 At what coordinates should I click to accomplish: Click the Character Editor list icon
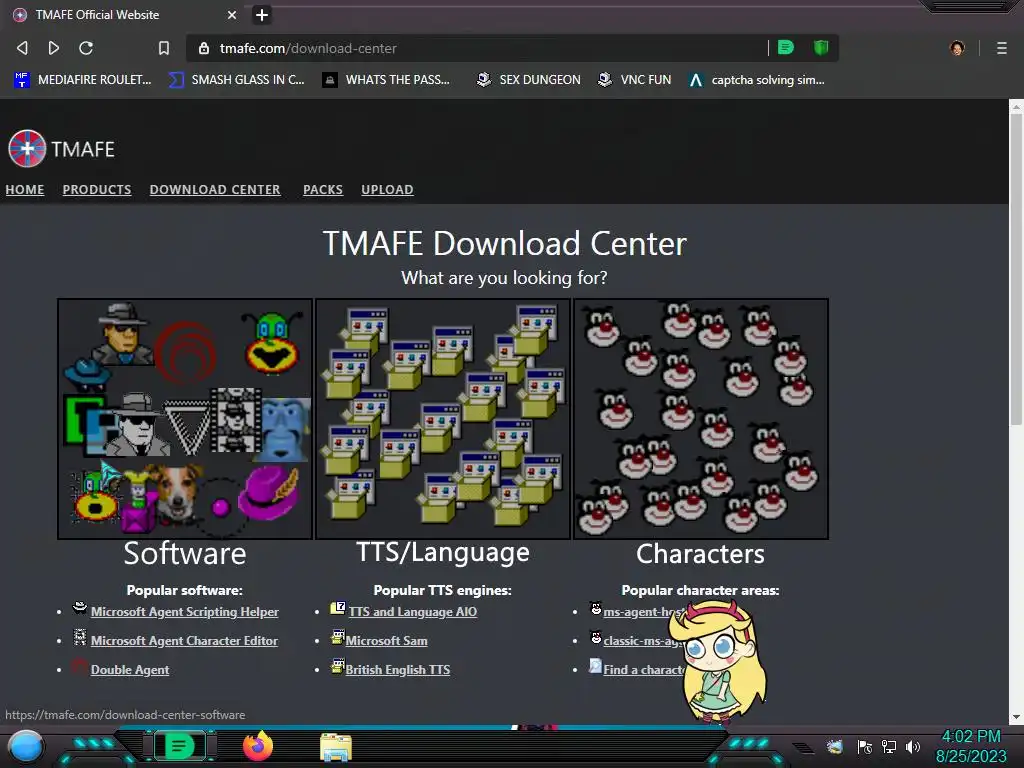click(80, 637)
